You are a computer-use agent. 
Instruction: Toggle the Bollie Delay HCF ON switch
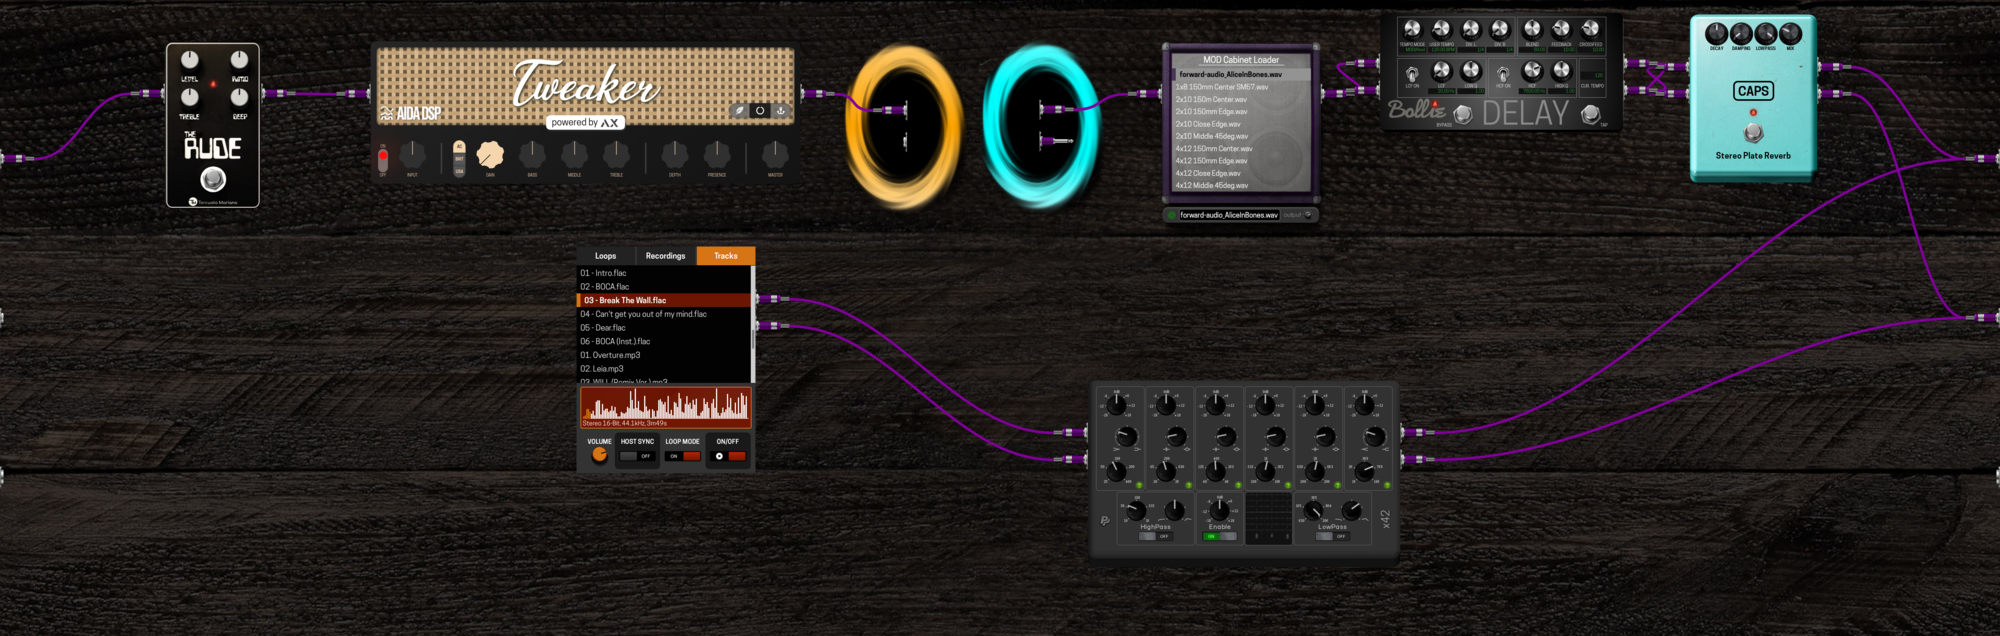click(x=1502, y=73)
